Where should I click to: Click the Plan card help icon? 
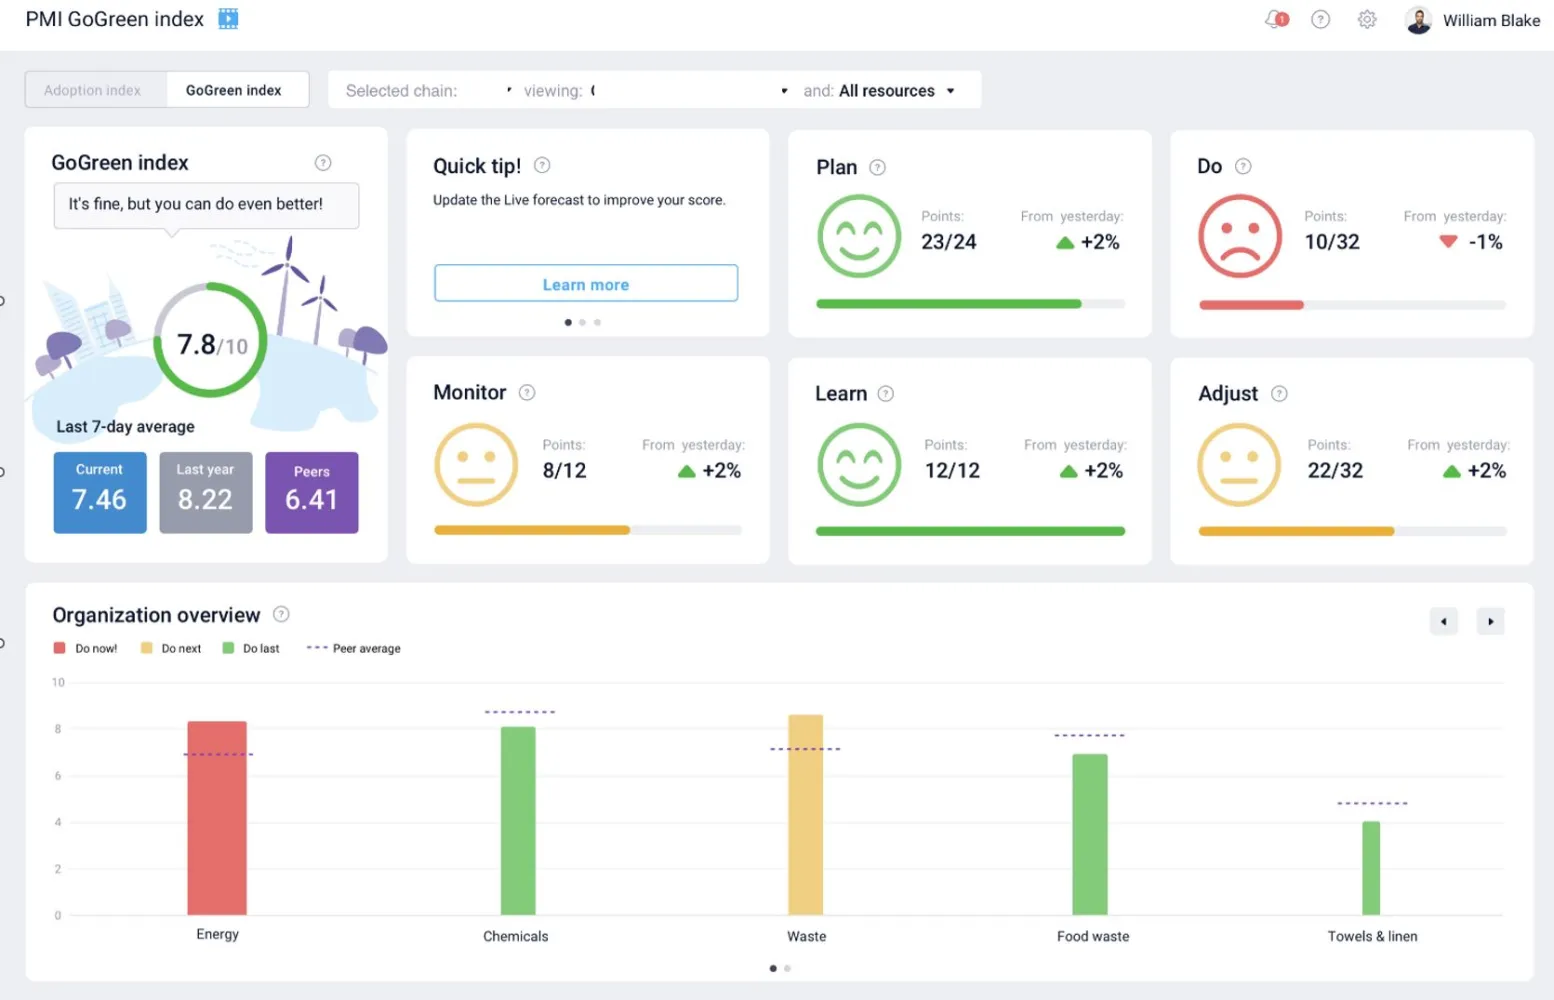[x=877, y=167]
